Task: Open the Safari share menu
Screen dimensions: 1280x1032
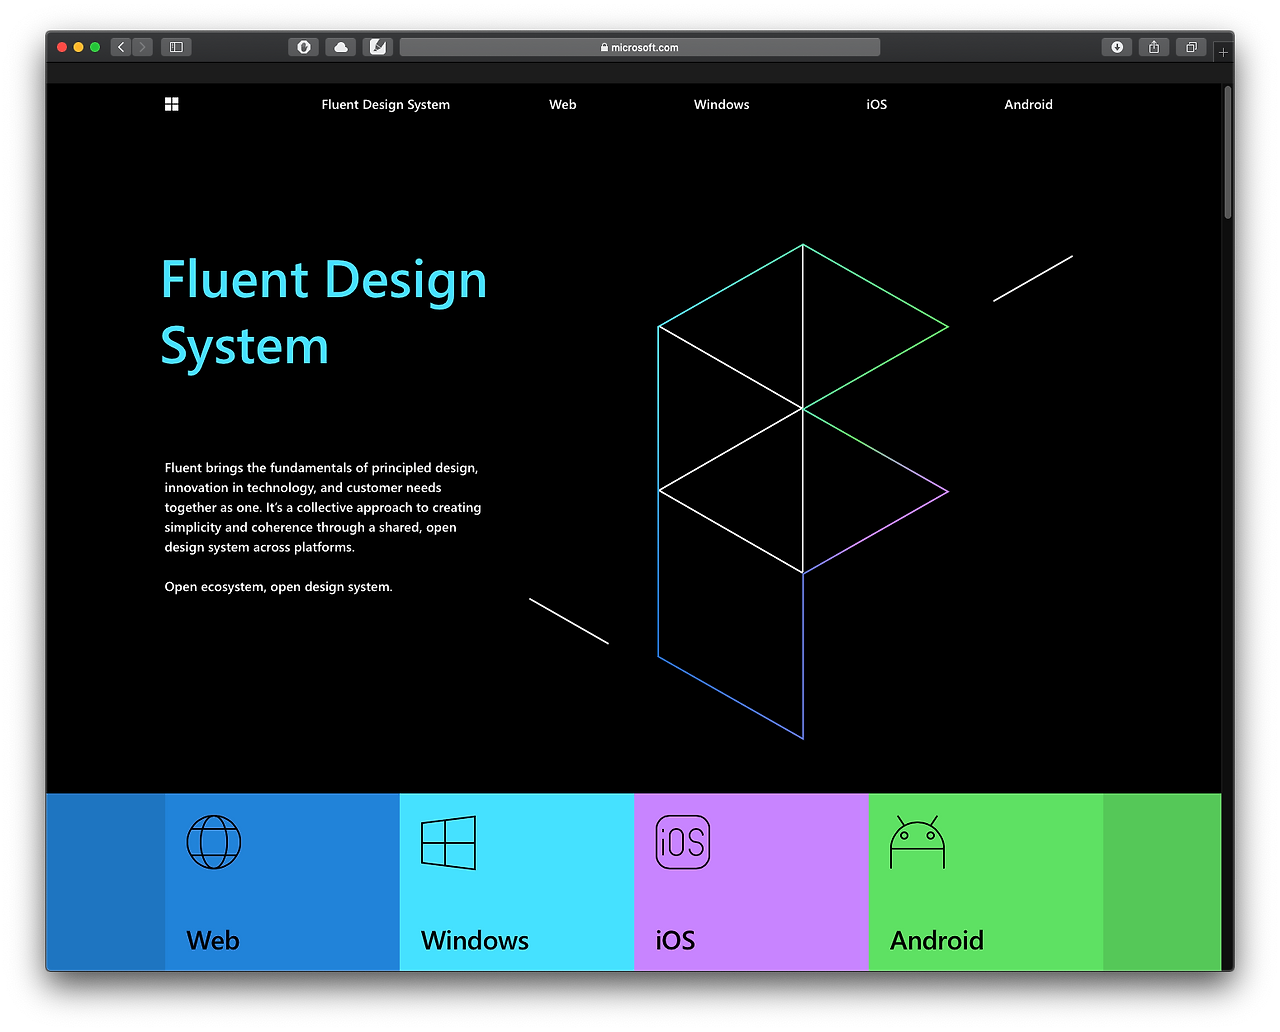Action: [1154, 47]
